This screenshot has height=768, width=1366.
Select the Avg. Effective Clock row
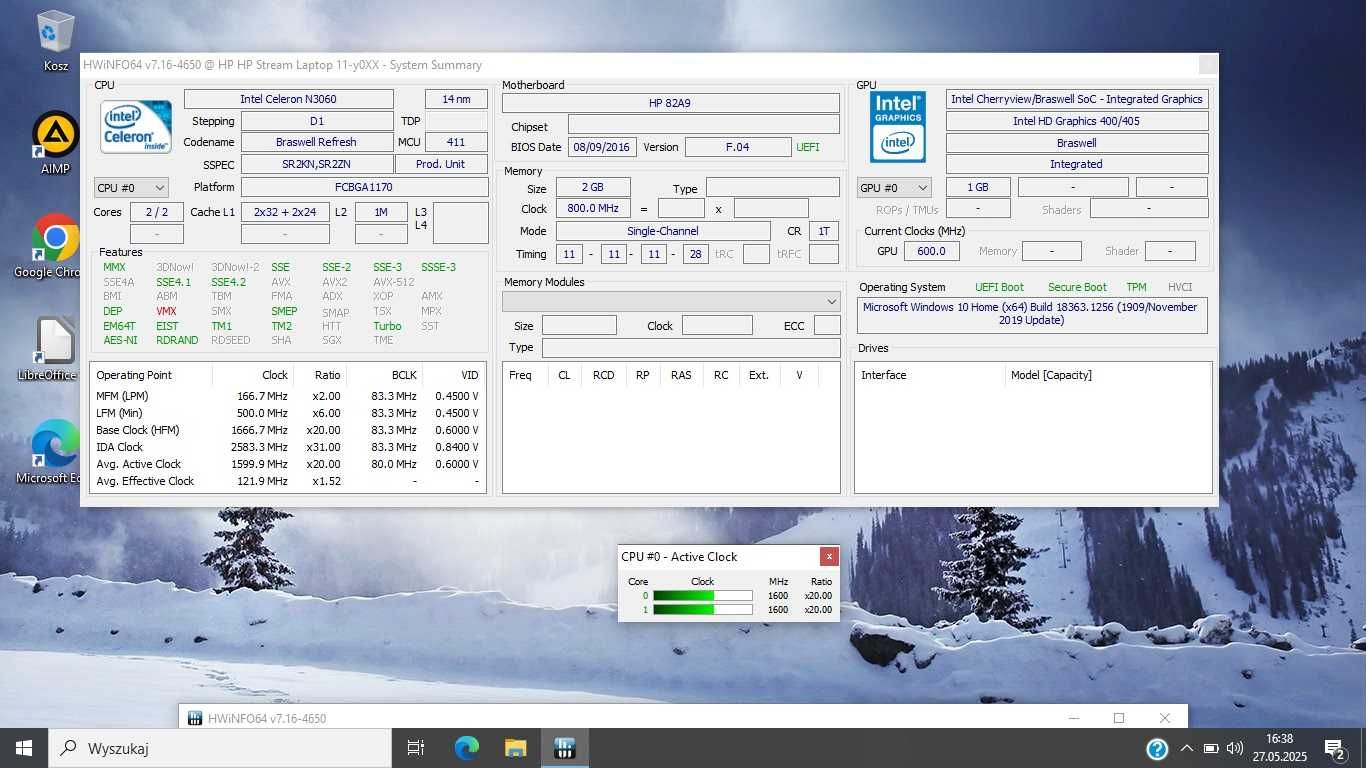[287, 481]
